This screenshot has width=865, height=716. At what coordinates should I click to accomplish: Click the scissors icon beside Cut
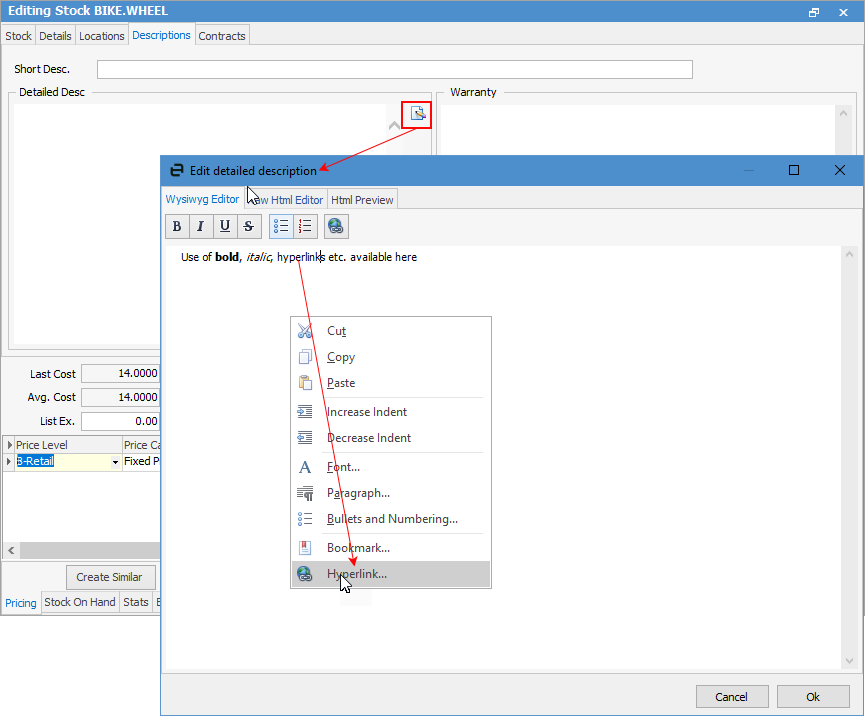click(305, 330)
